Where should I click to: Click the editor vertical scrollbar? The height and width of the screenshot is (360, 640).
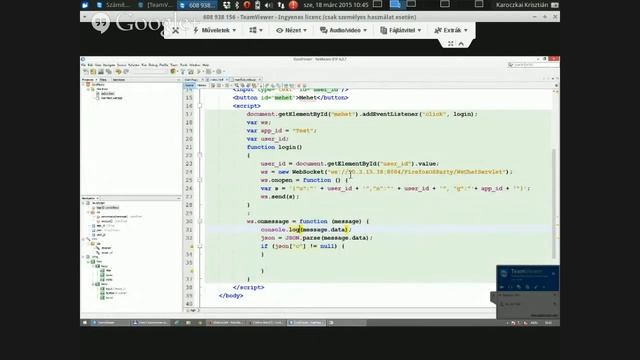[x=554, y=203]
